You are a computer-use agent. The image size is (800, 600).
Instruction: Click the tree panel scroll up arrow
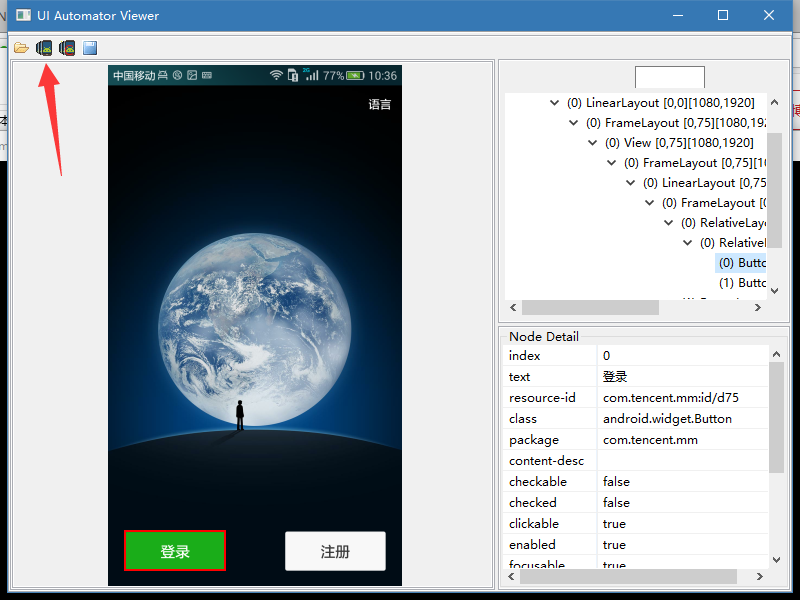(x=774, y=103)
